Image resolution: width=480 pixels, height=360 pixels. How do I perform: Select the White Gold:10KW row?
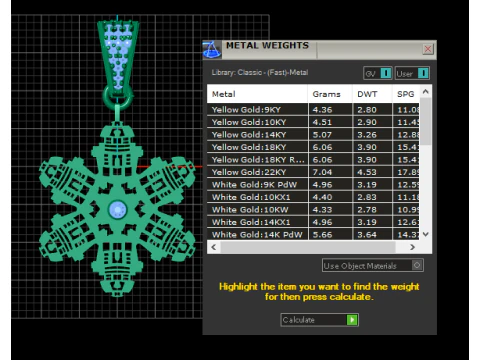point(313,210)
